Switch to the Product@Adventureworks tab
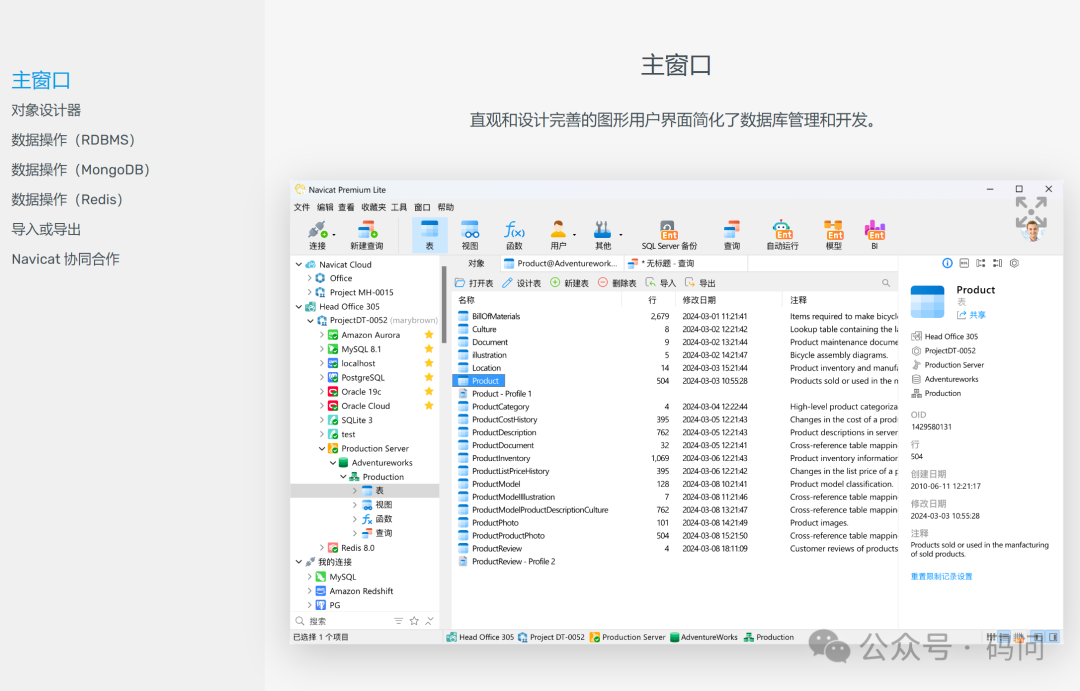This screenshot has width=1080, height=691. (561, 263)
